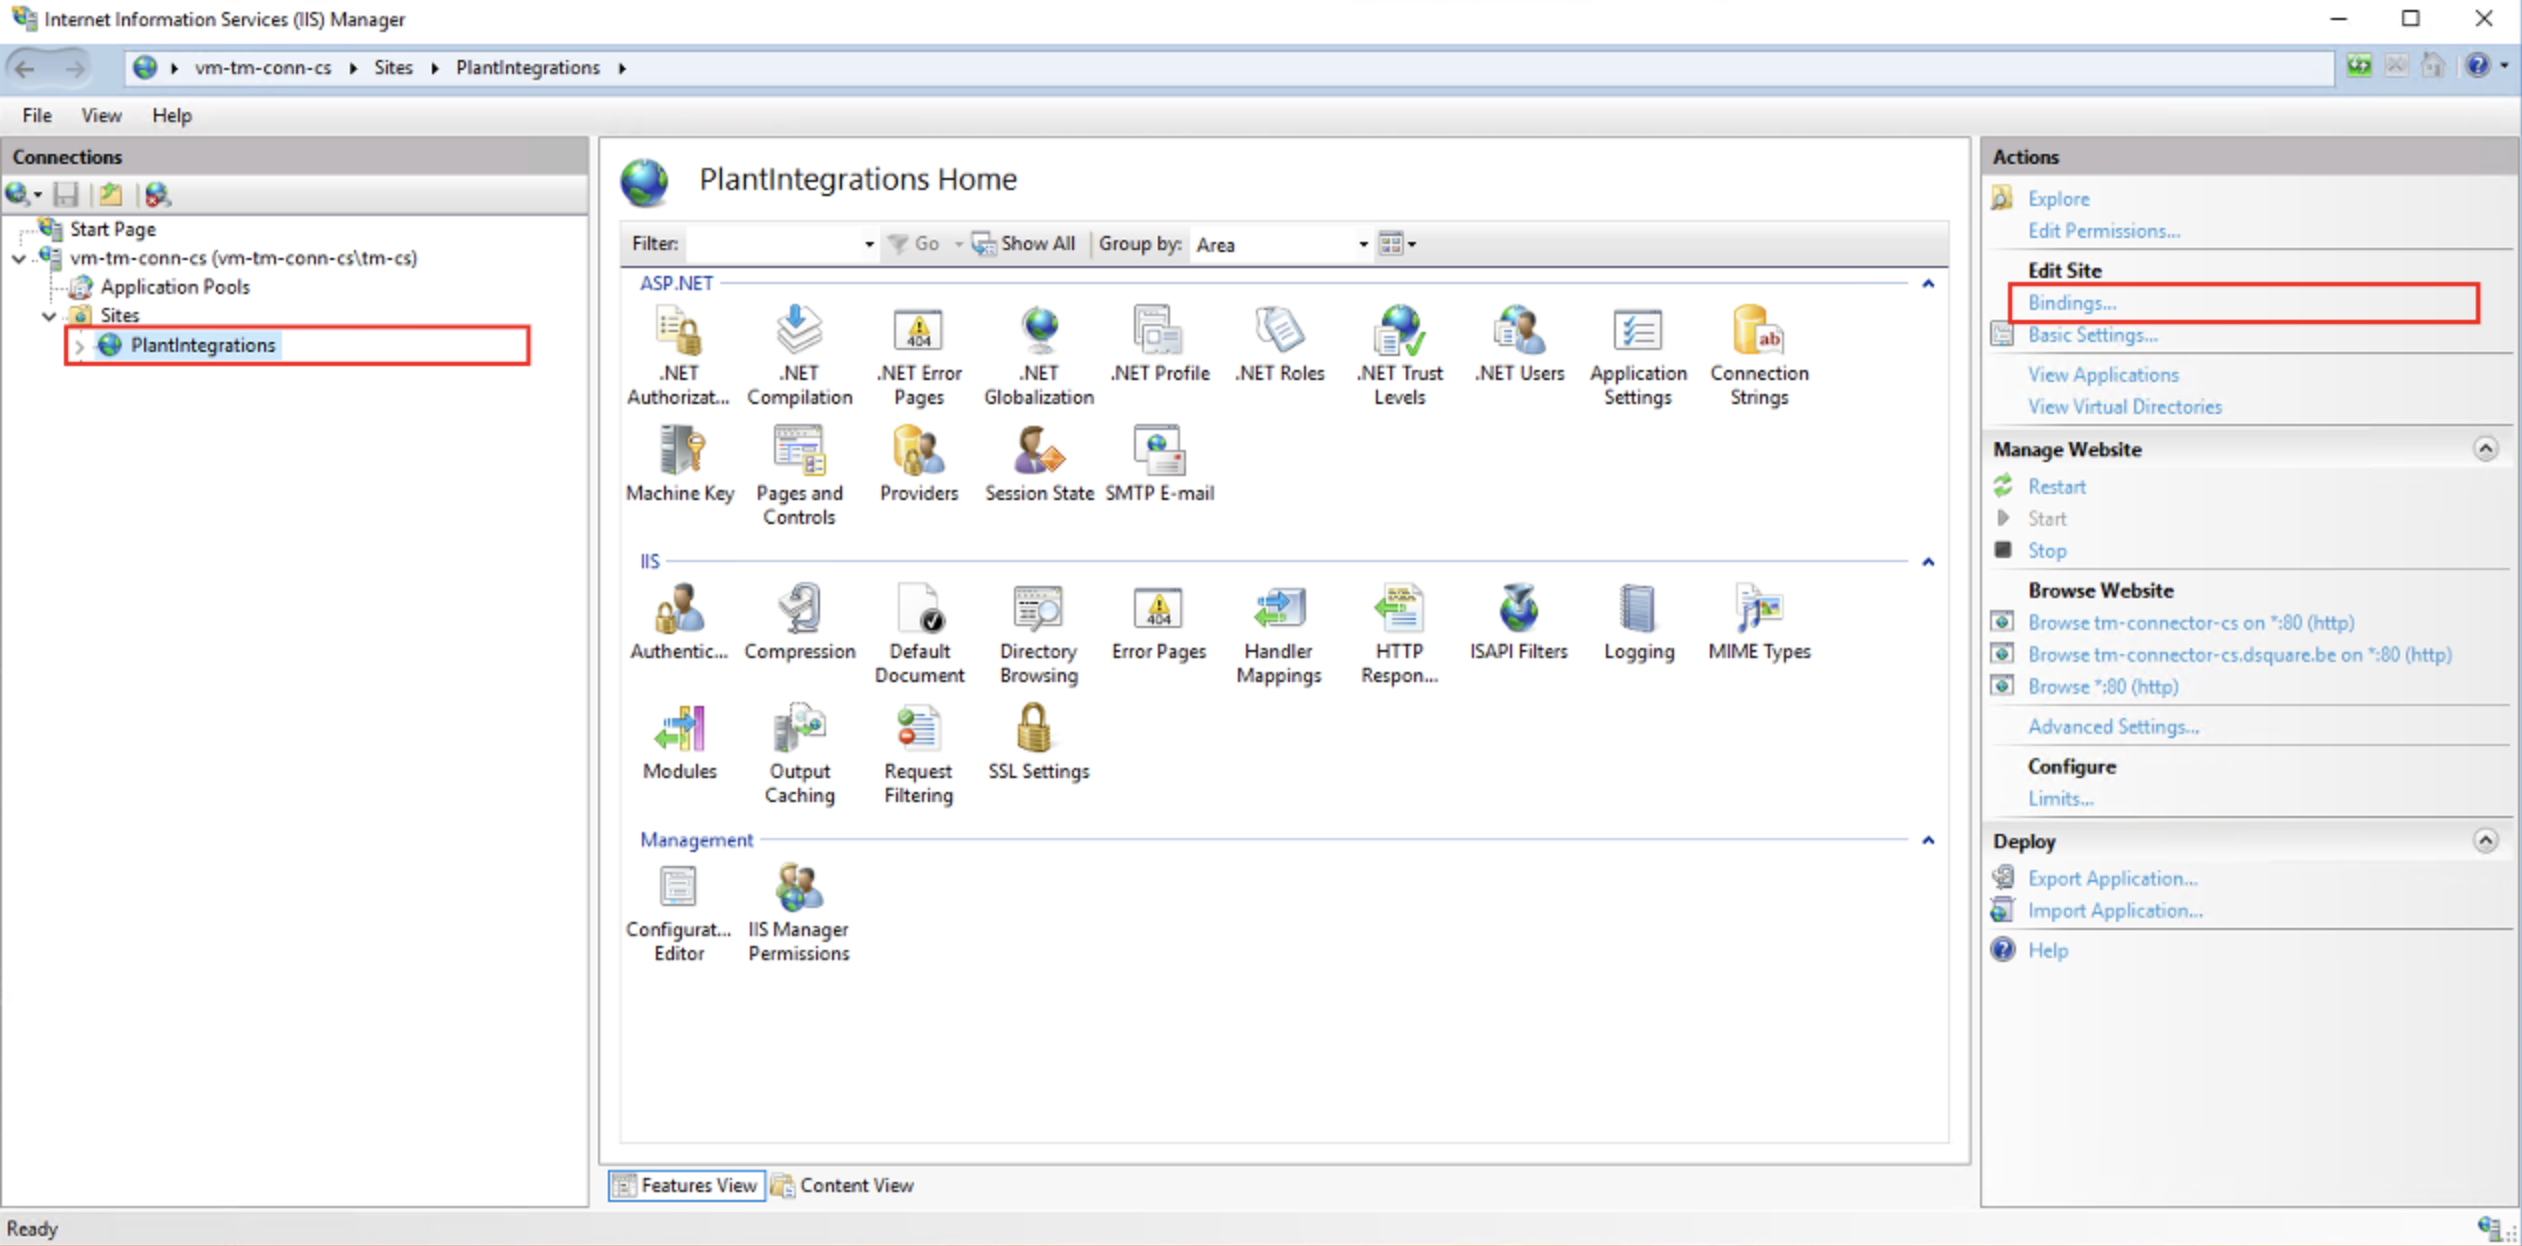
Task: Click into the Filter input field
Action: coord(773,244)
